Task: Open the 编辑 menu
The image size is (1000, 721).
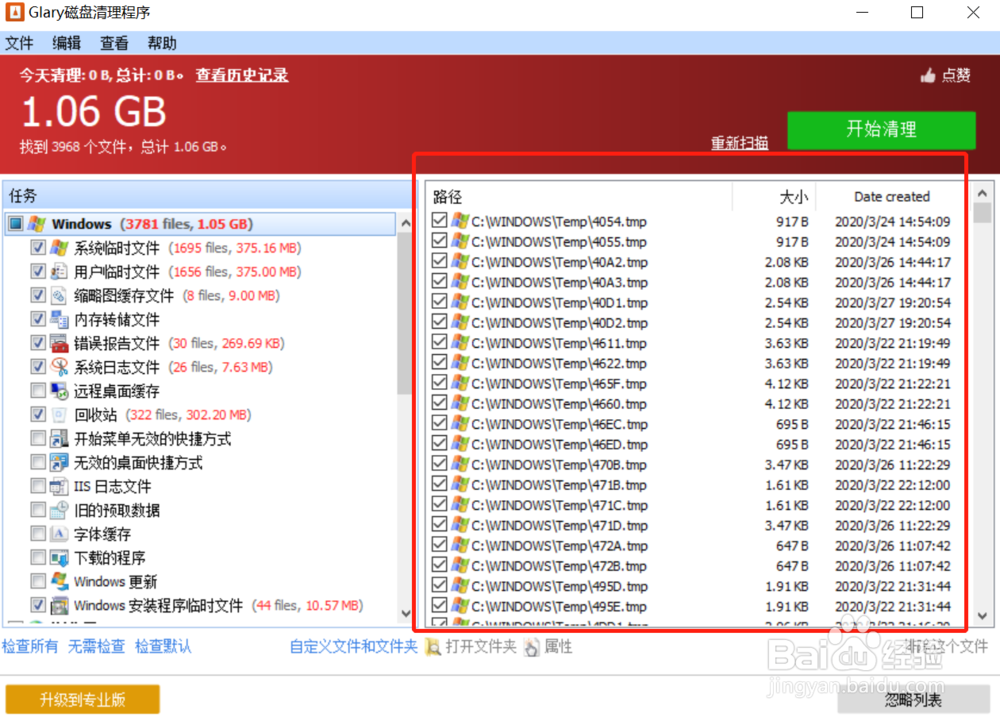Action: [x=66, y=43]
